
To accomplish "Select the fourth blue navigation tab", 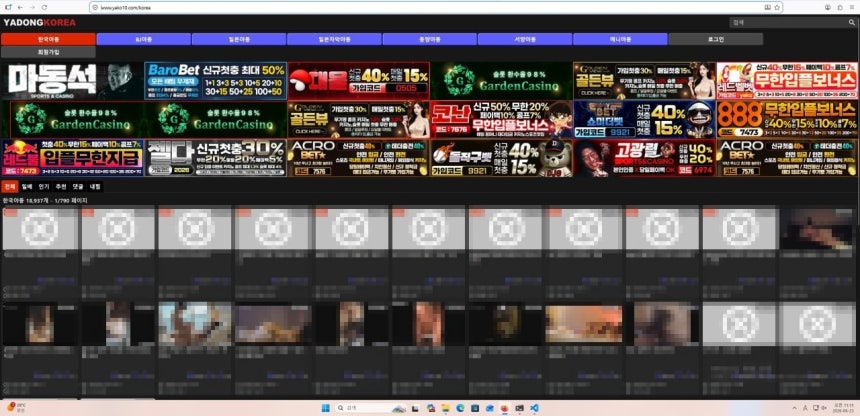I will [335, 39].
